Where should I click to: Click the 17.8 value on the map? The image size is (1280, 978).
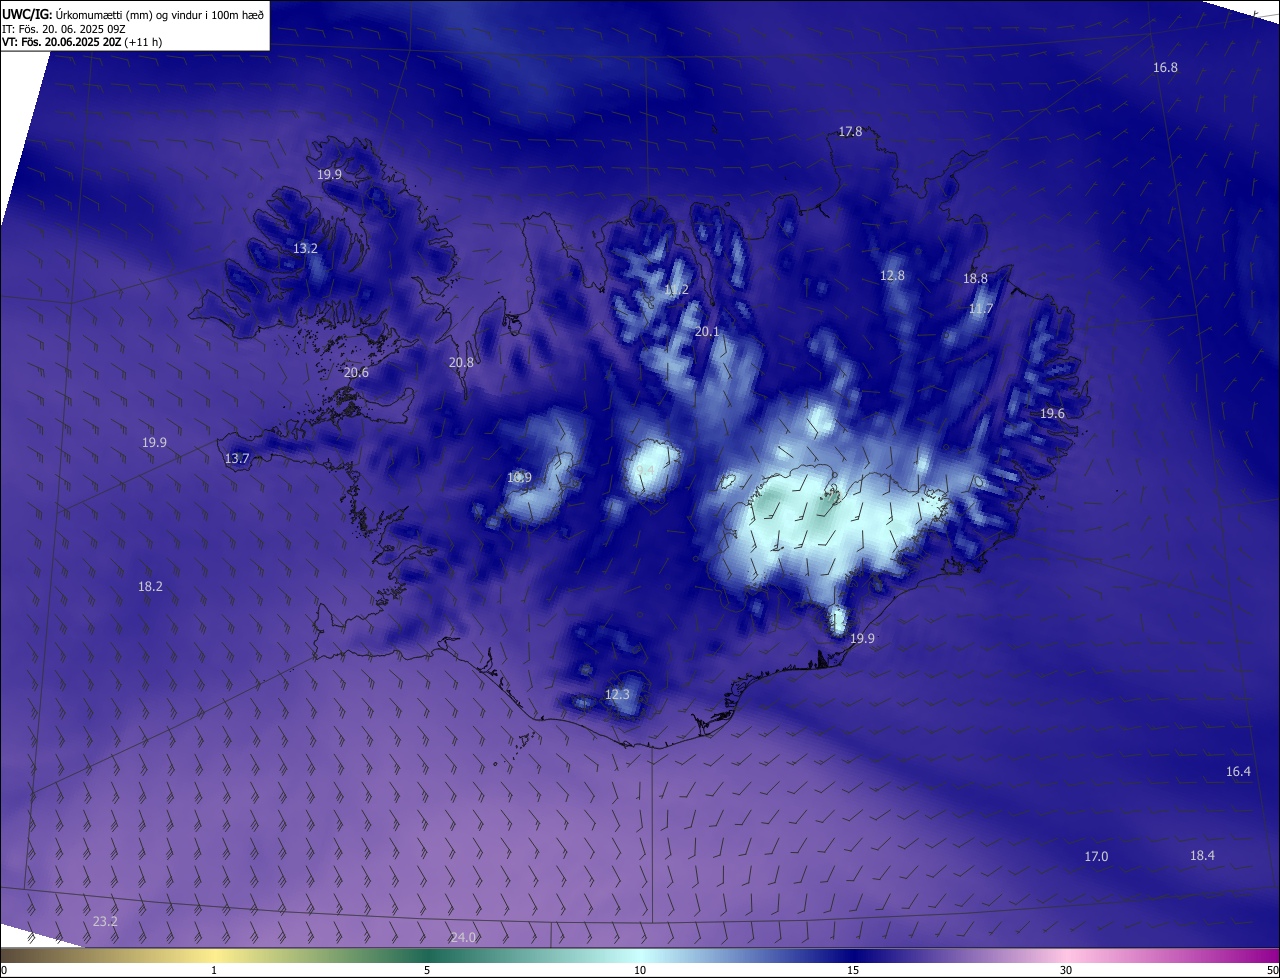click(850, 131)
